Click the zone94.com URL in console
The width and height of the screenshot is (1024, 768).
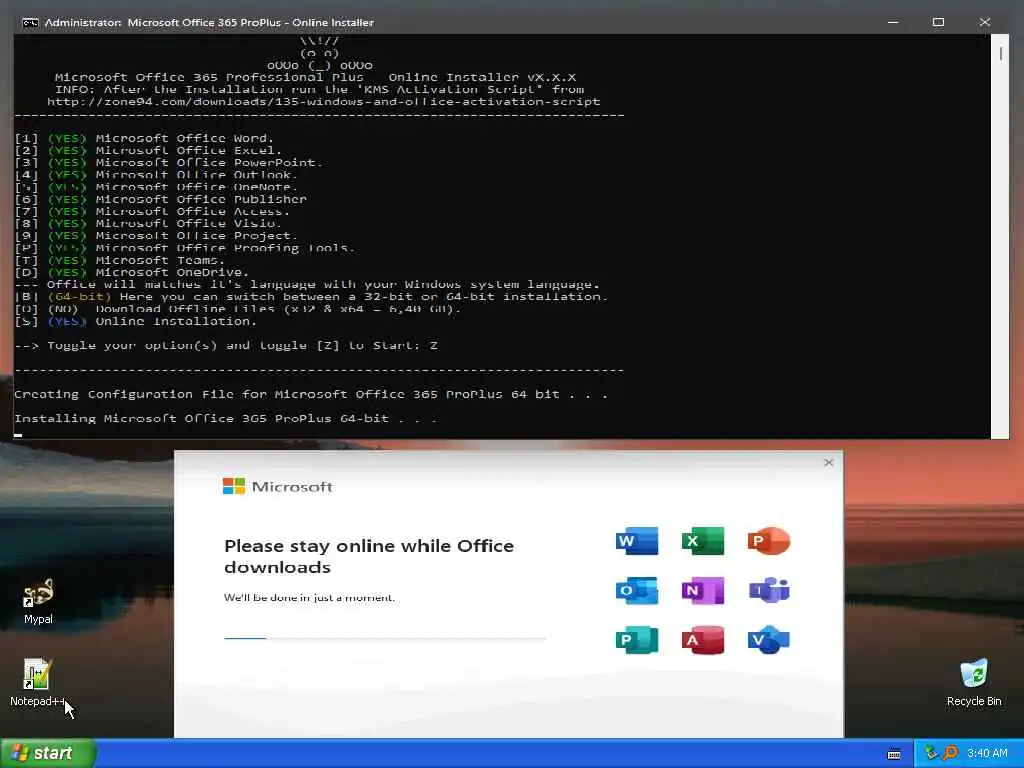click(323, 102)
